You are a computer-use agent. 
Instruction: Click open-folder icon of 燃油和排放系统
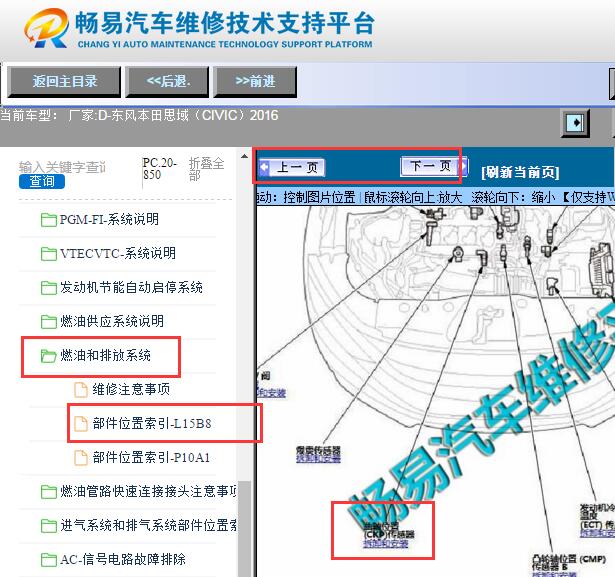click(x=49, y=356)
